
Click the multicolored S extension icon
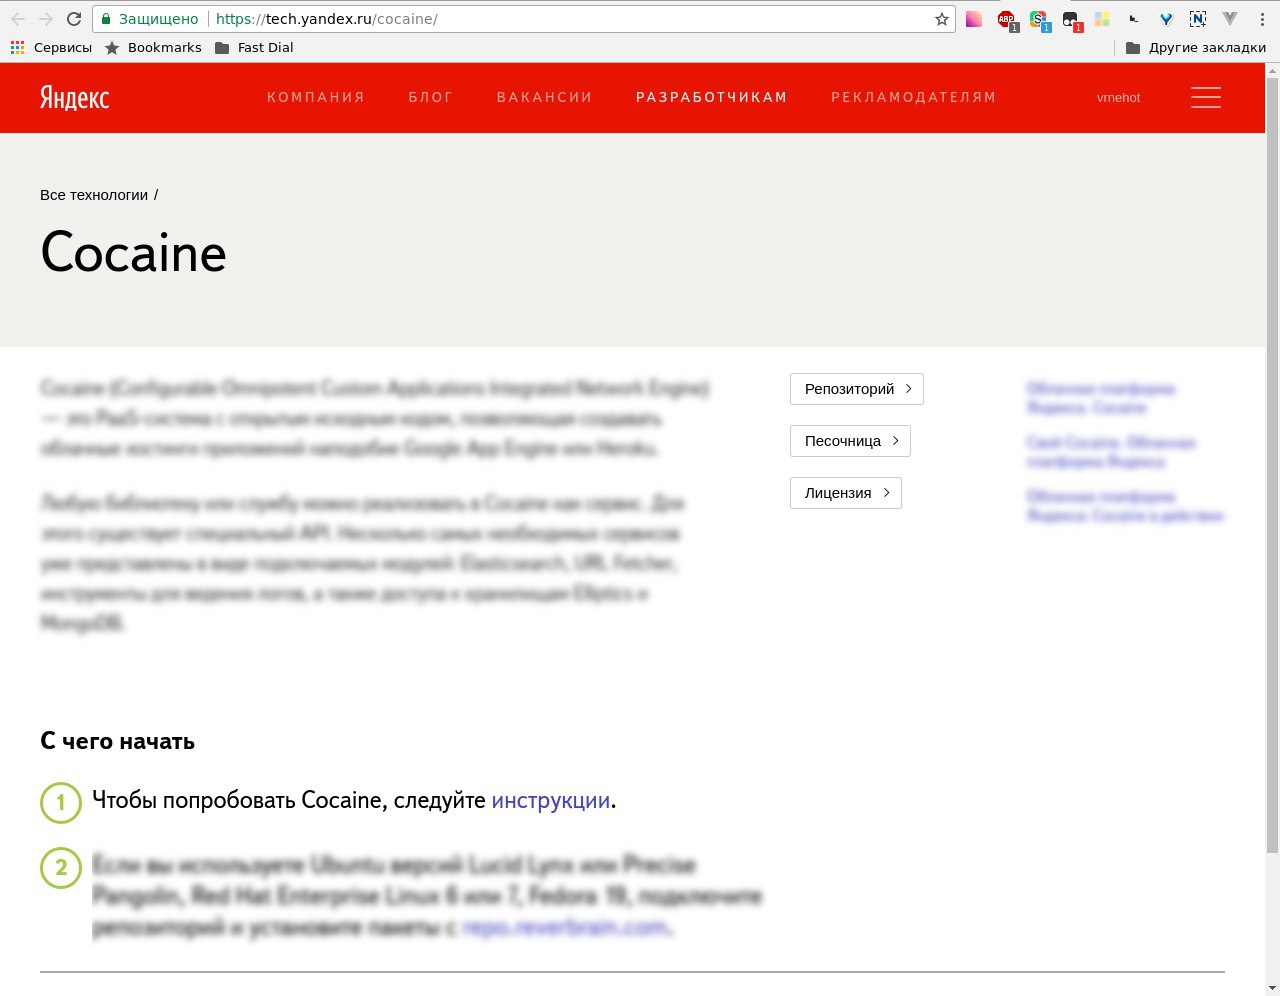click(x=1039, y=20)
